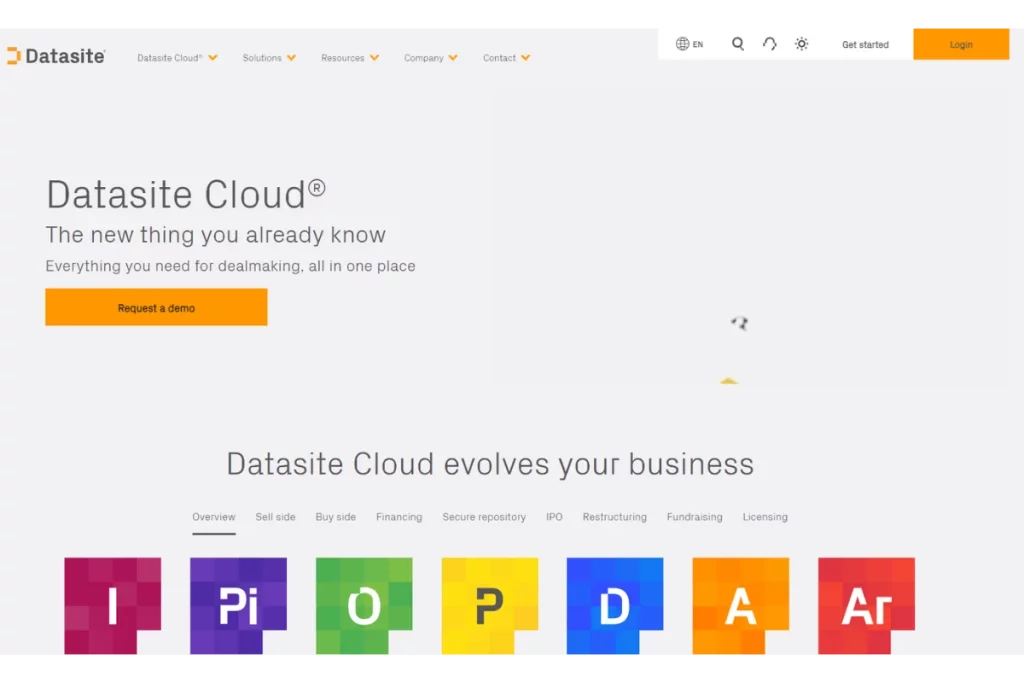Open the Get started link
Image resolution: width=1024 pixels, height=683 pixels.
click(864, 44)
